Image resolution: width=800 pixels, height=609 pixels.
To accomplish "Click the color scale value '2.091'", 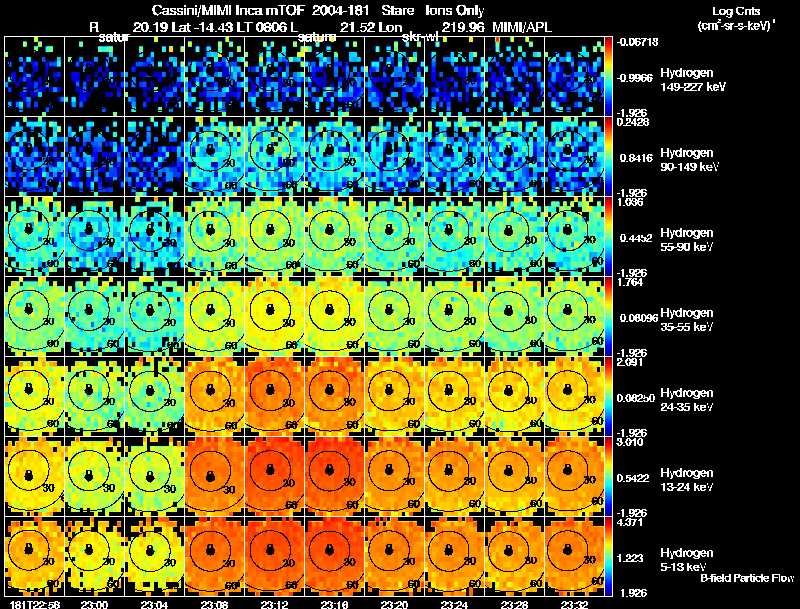I will [x=630, y=362].
